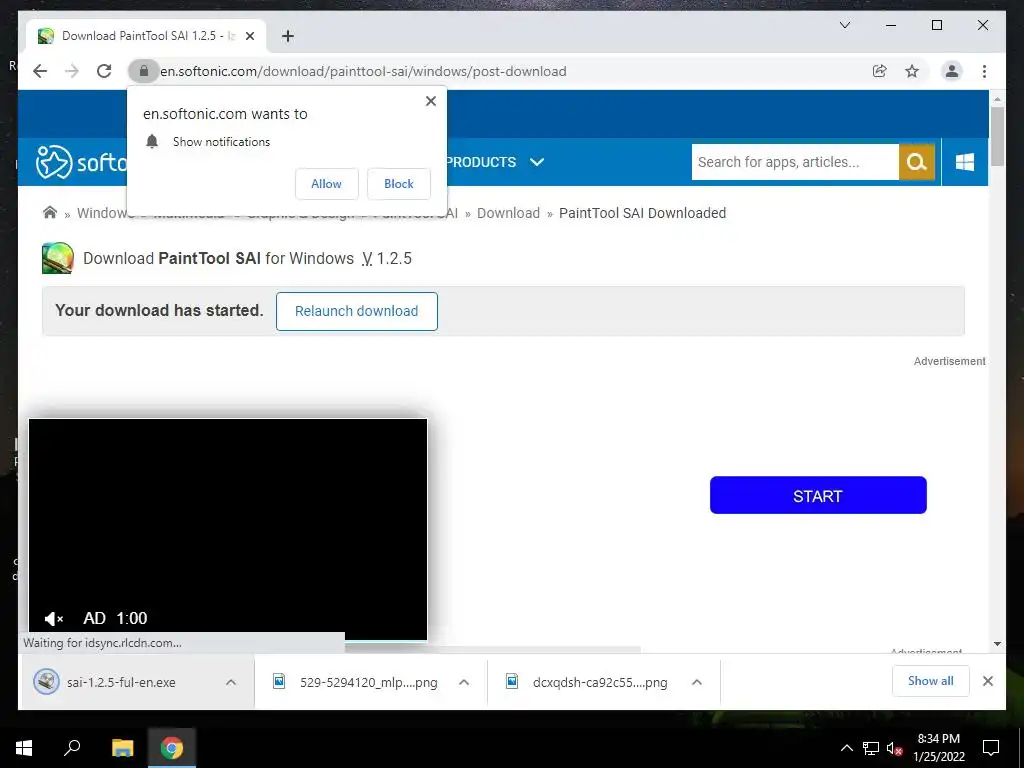Click the scrollbar down arrow
The image size is (1024, 768).
pos(997,644)
